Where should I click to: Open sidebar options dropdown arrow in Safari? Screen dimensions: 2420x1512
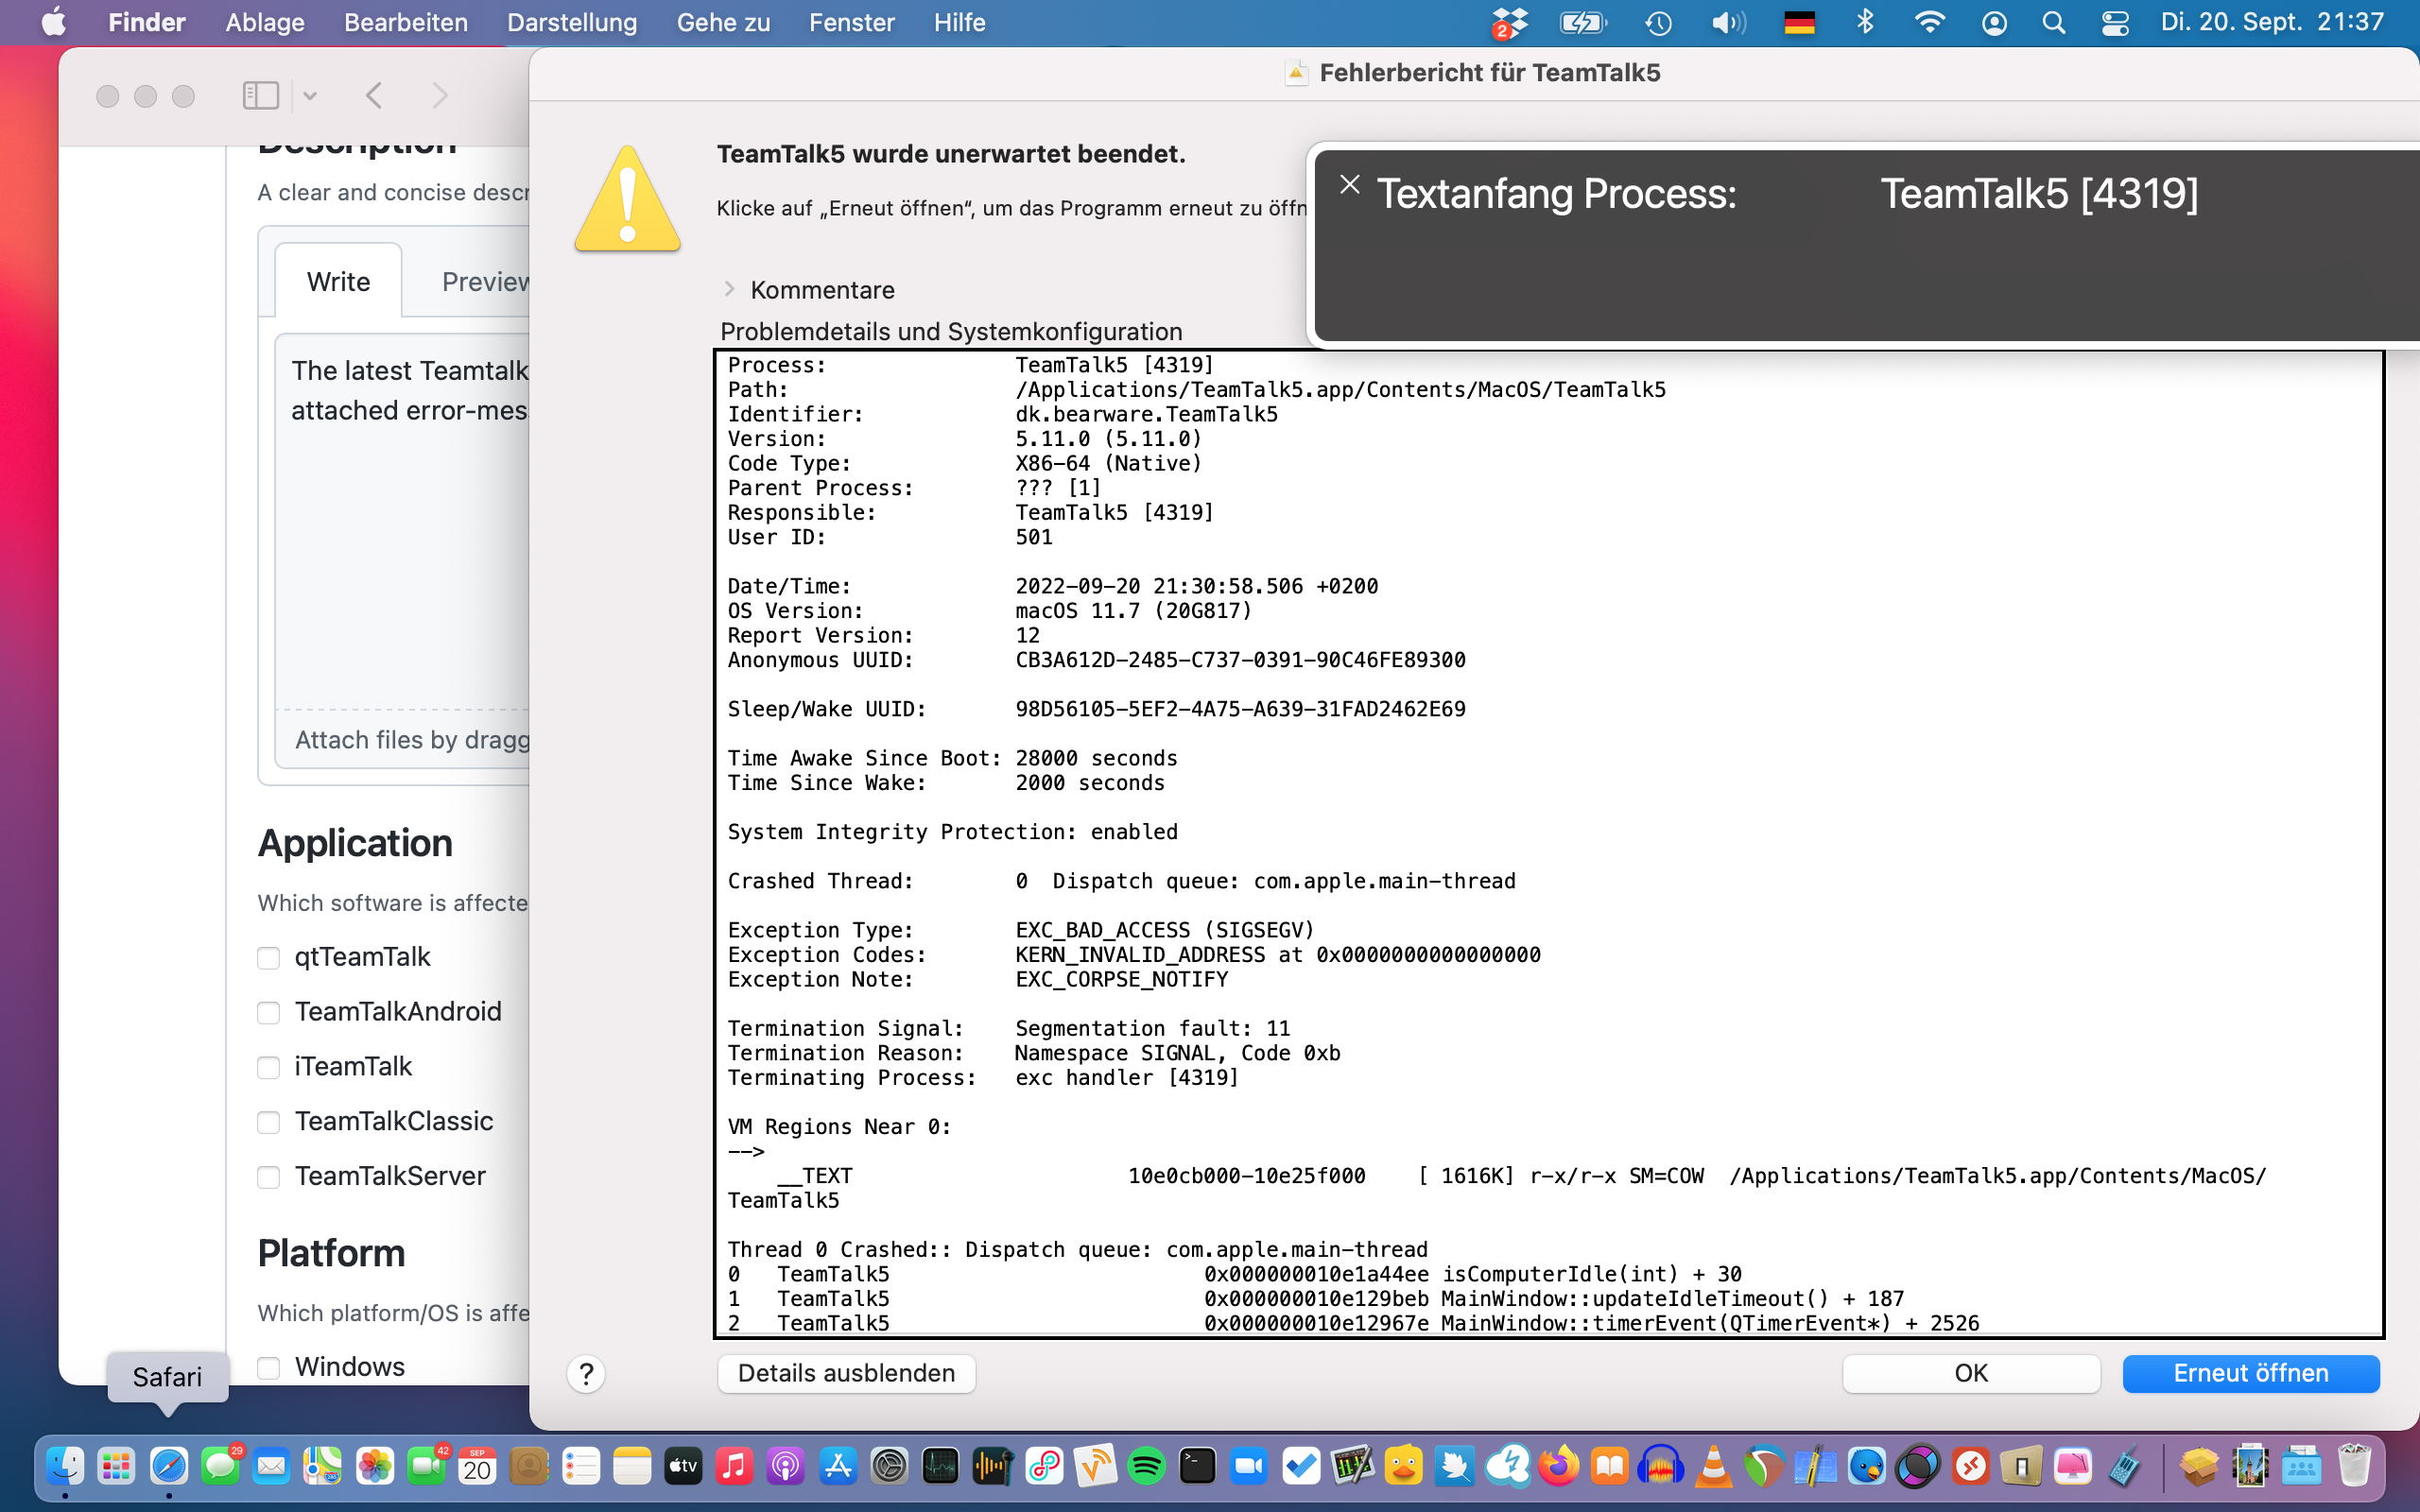click(x=310, y=96)
